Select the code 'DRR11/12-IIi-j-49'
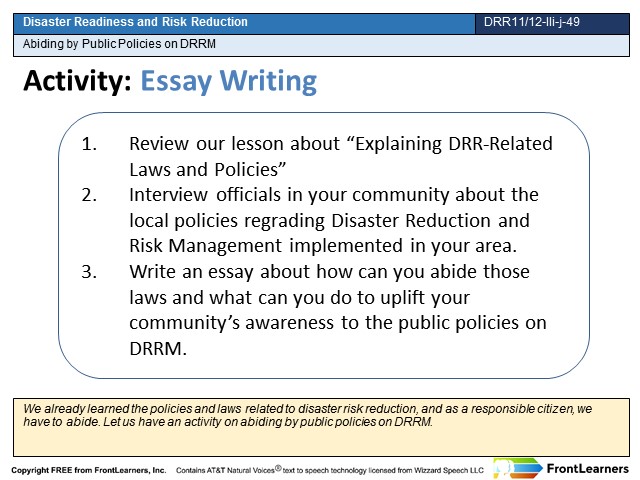This screenshot has height=480, width=640. point(531,22)
